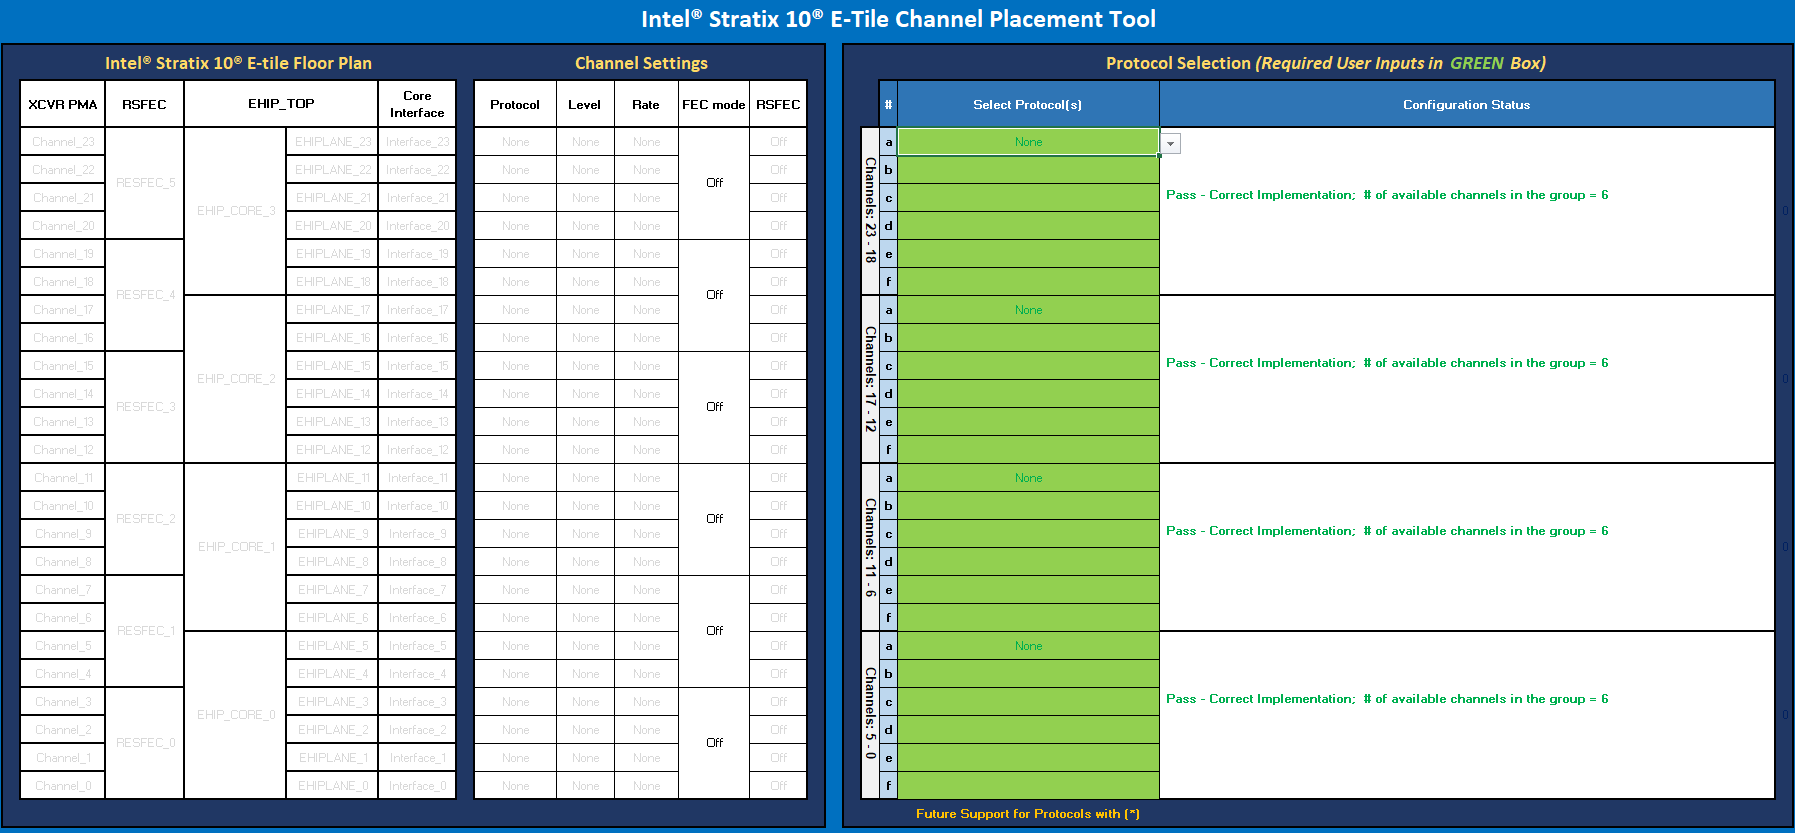This screenshot has height=833, width=1795.
Task: Click the 'Channels: 17 - 12' group label
Action: pos(870,379)
